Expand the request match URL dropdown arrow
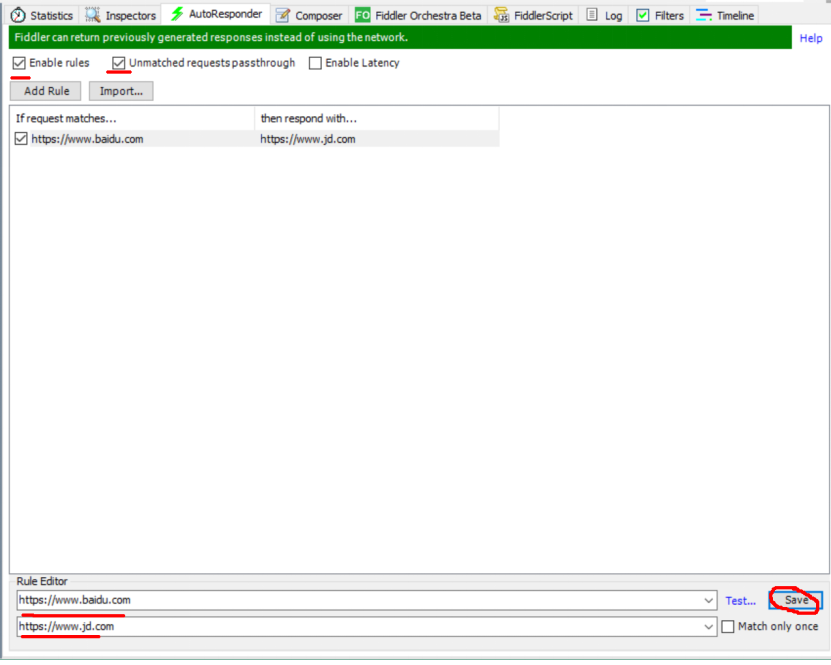This screenshot has width=831, height=665. 709,600
